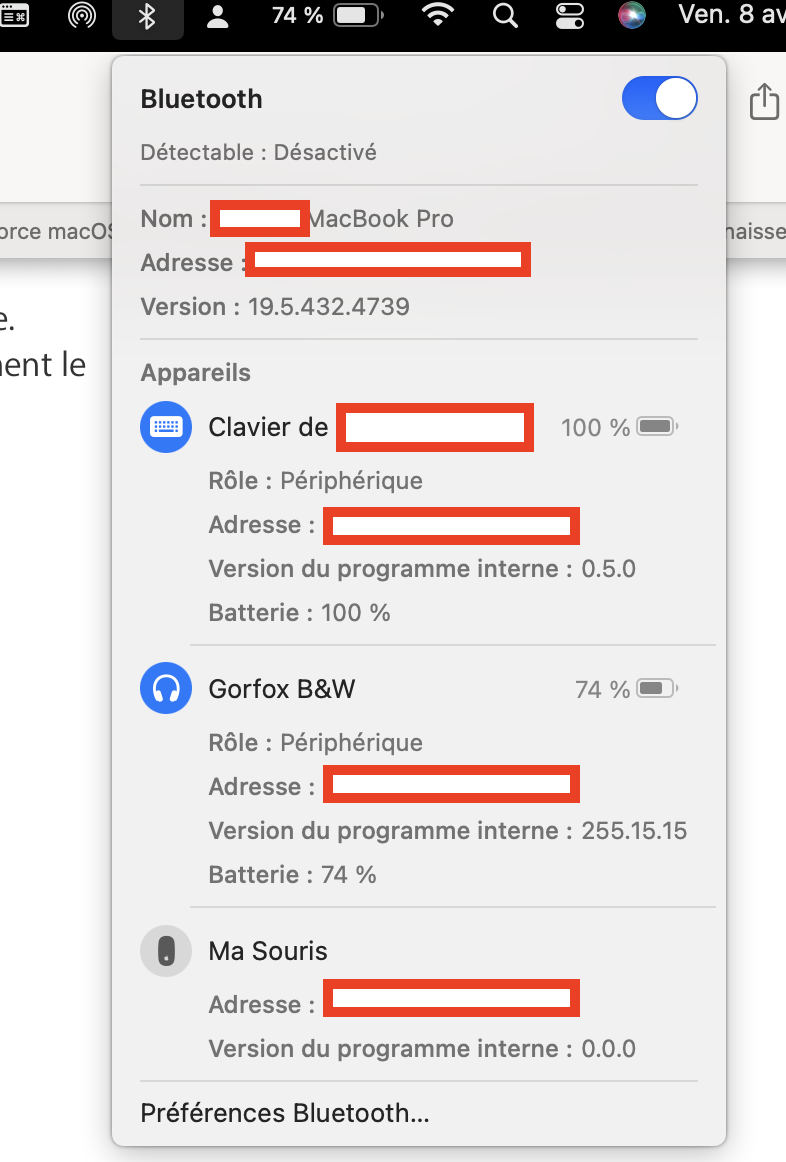This screenshot has width=786, height=1162.
Task: Click the Bluetooth icon in the menu bar
Action: (x=147, y=16)
